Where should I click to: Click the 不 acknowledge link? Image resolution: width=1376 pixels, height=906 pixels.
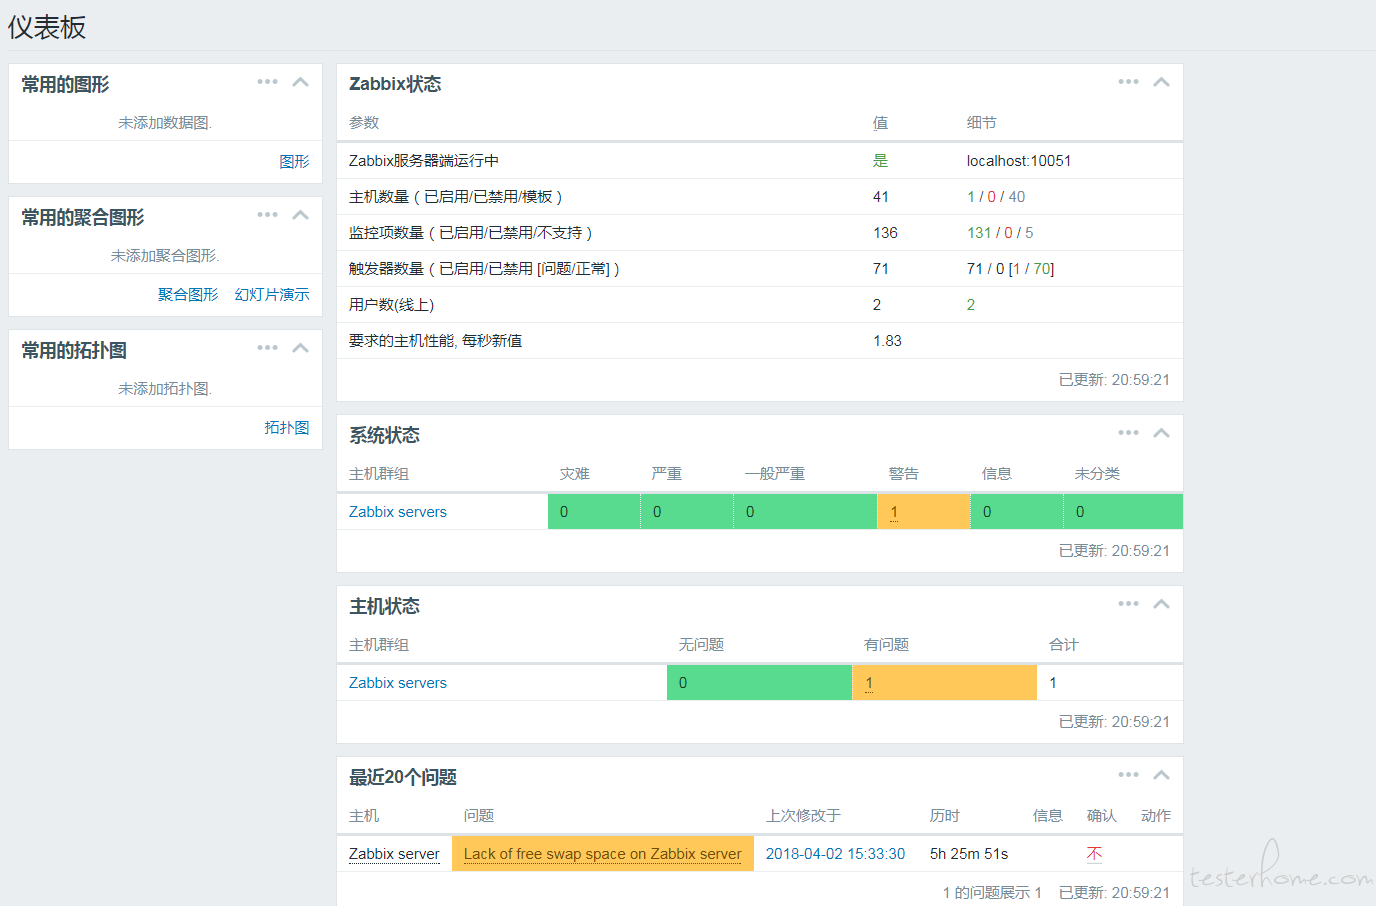pos(1094,854)
